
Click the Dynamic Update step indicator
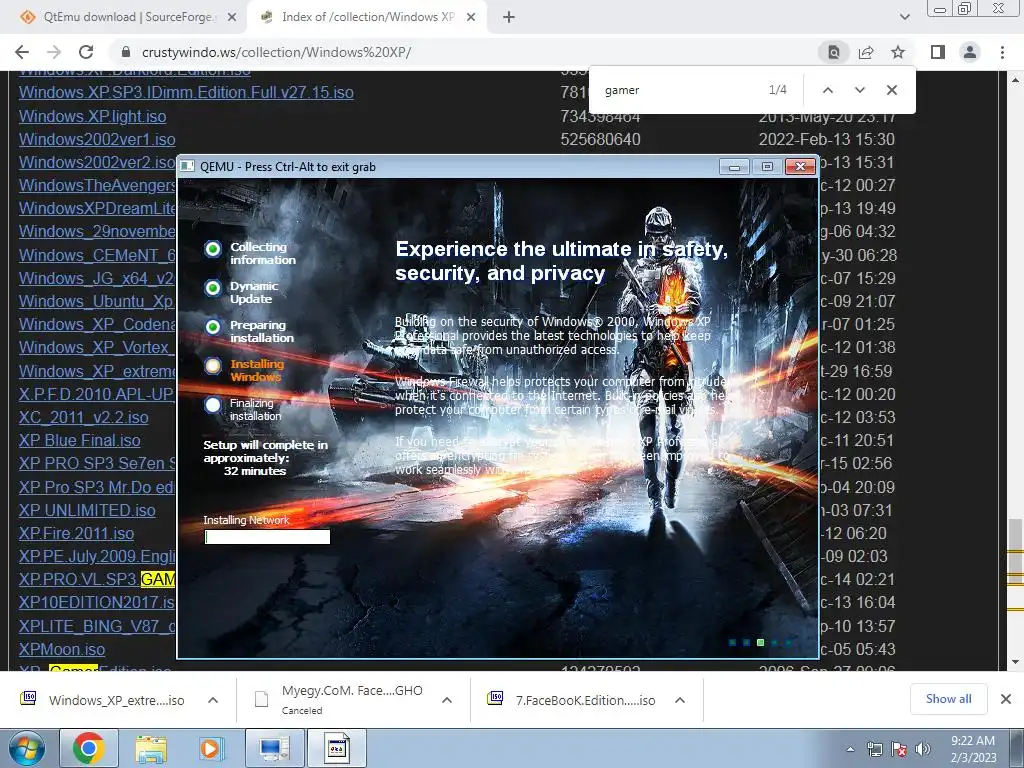tap(213, 288)
